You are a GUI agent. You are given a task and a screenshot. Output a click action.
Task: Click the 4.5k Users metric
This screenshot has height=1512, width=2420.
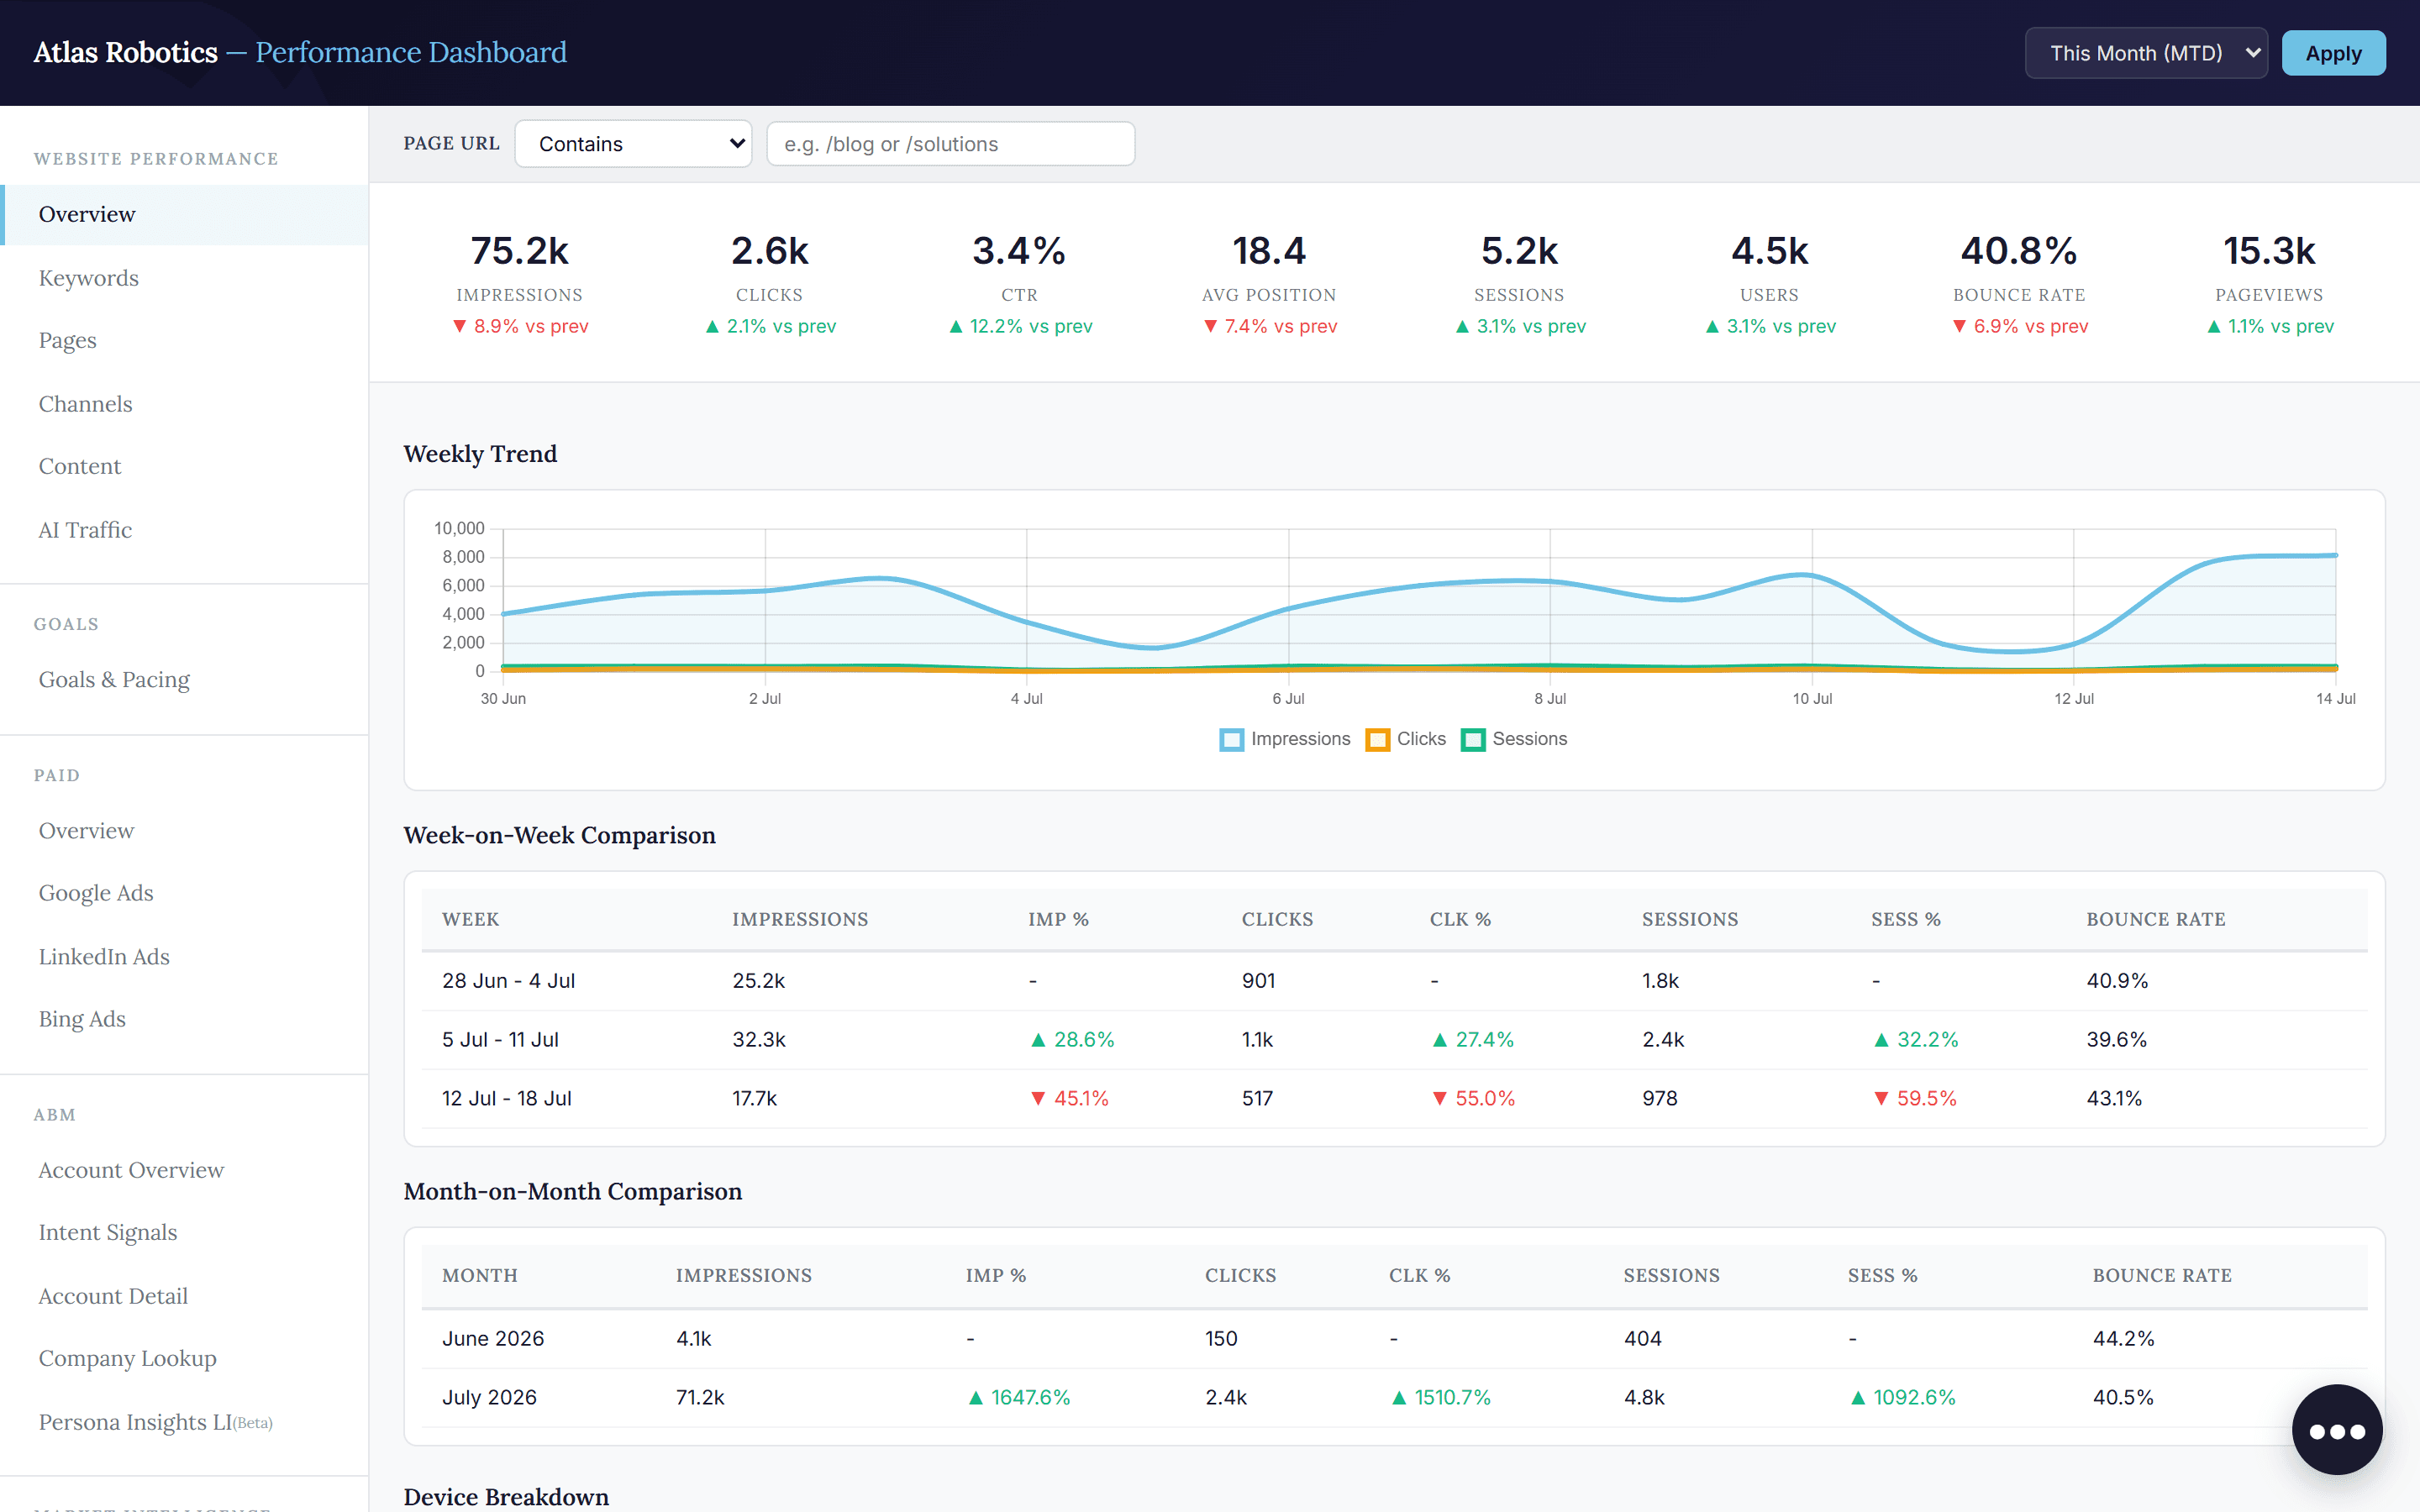pyautogui.click(x=1769, y=282)
